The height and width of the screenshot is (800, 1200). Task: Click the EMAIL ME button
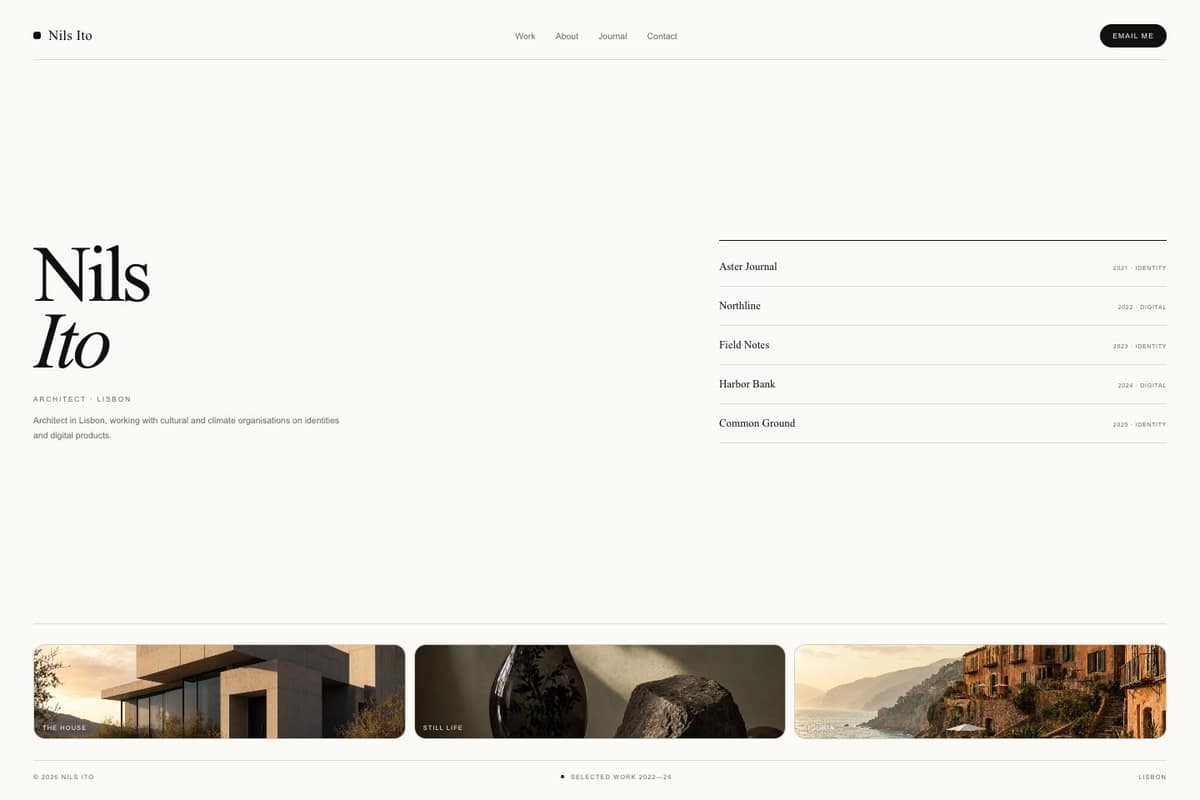(1133, 36)
